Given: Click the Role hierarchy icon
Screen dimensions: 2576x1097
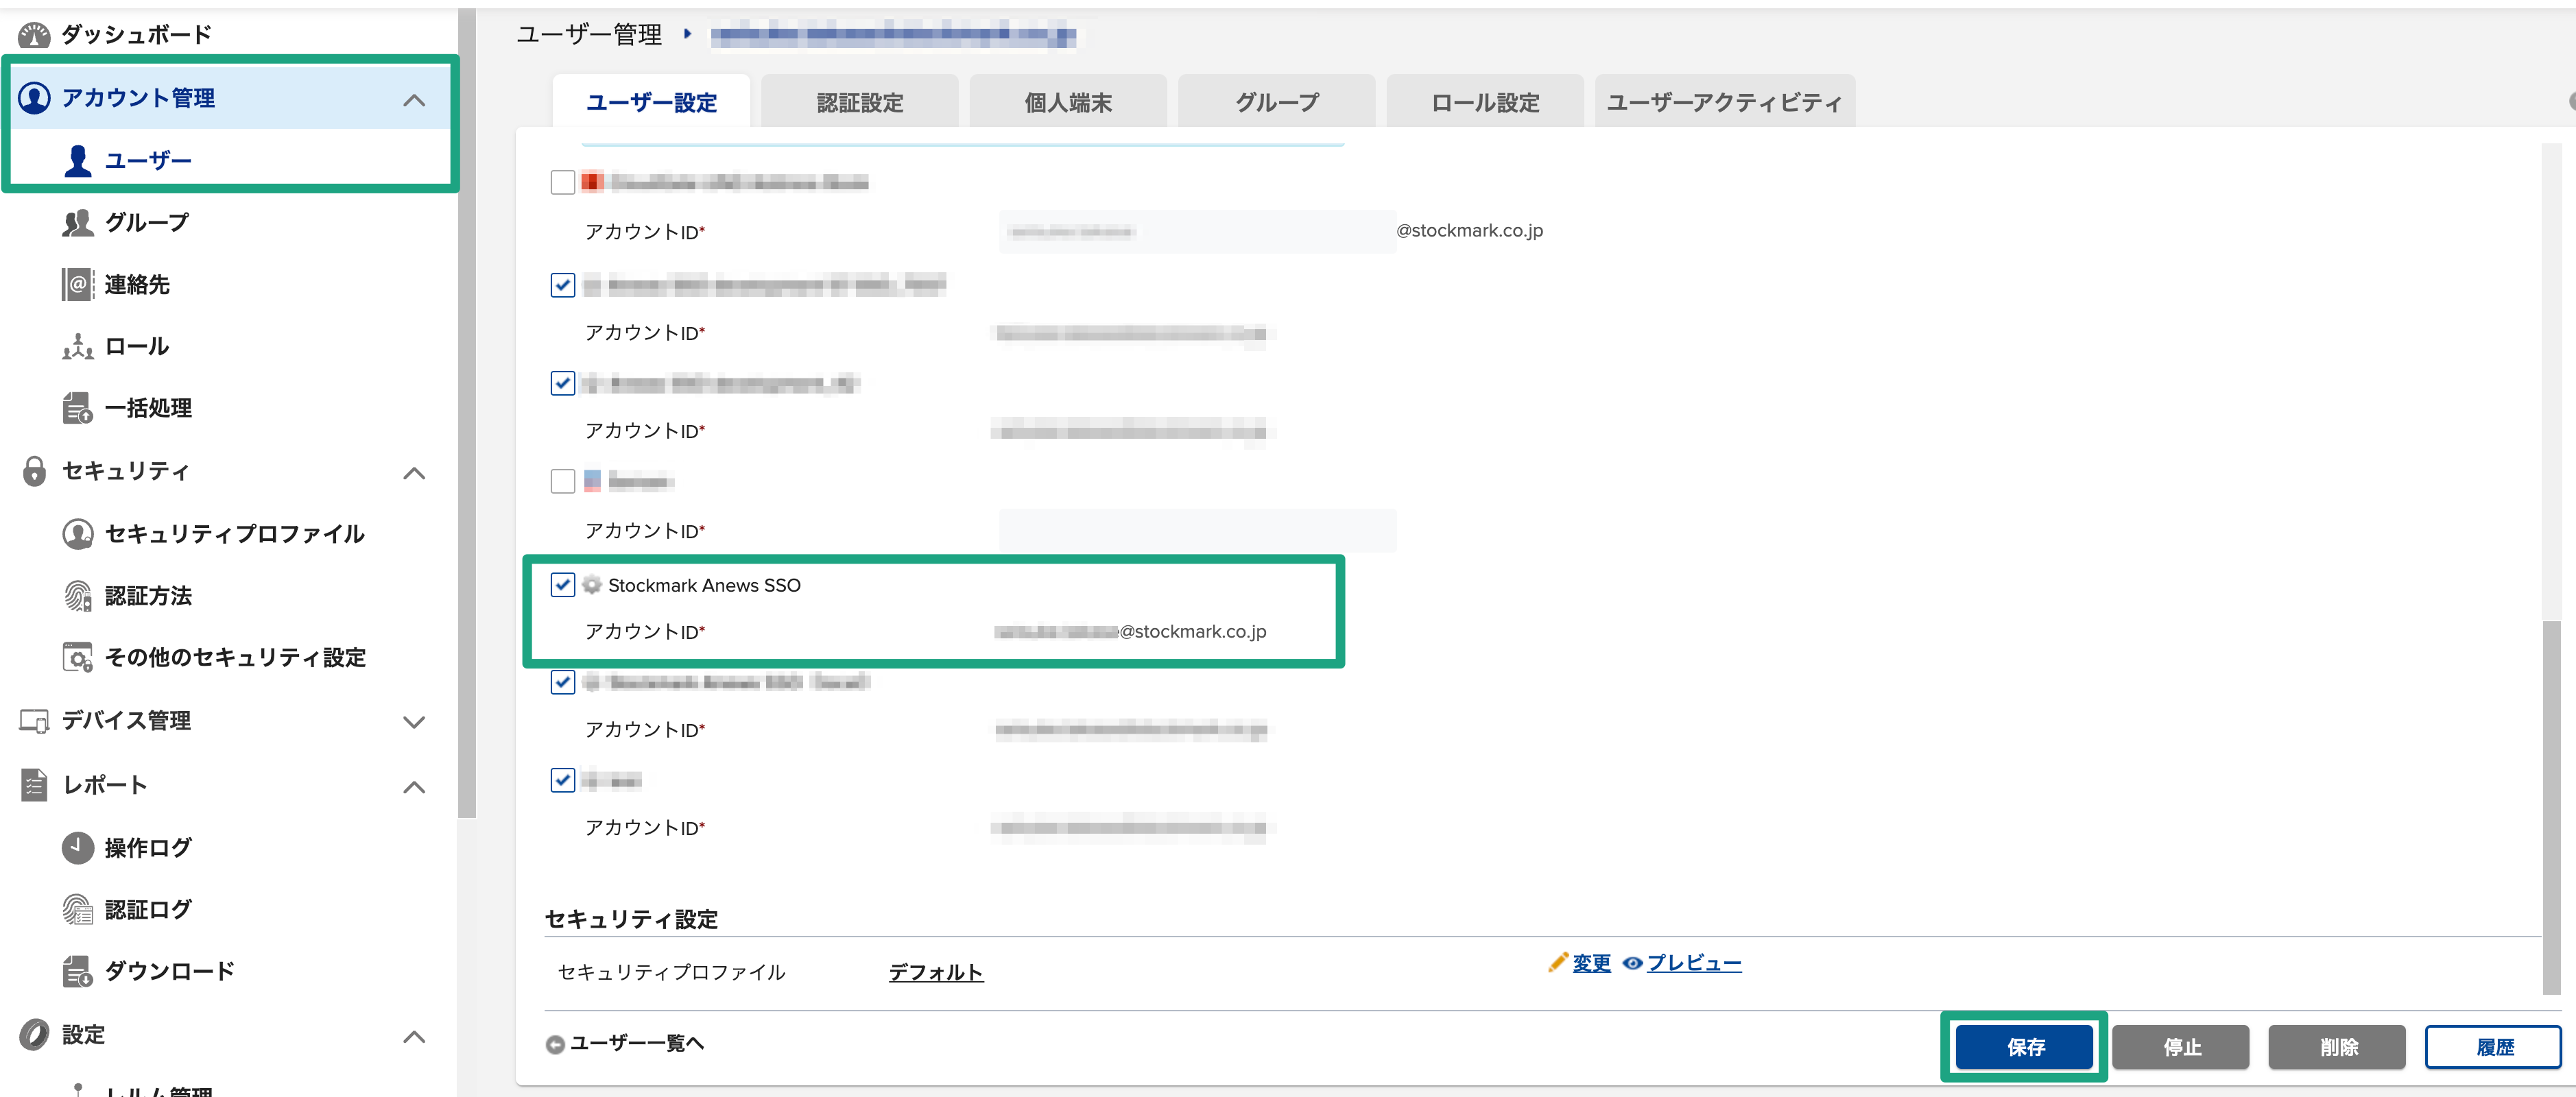Looking at the screenshot, I should coord(77,347).
